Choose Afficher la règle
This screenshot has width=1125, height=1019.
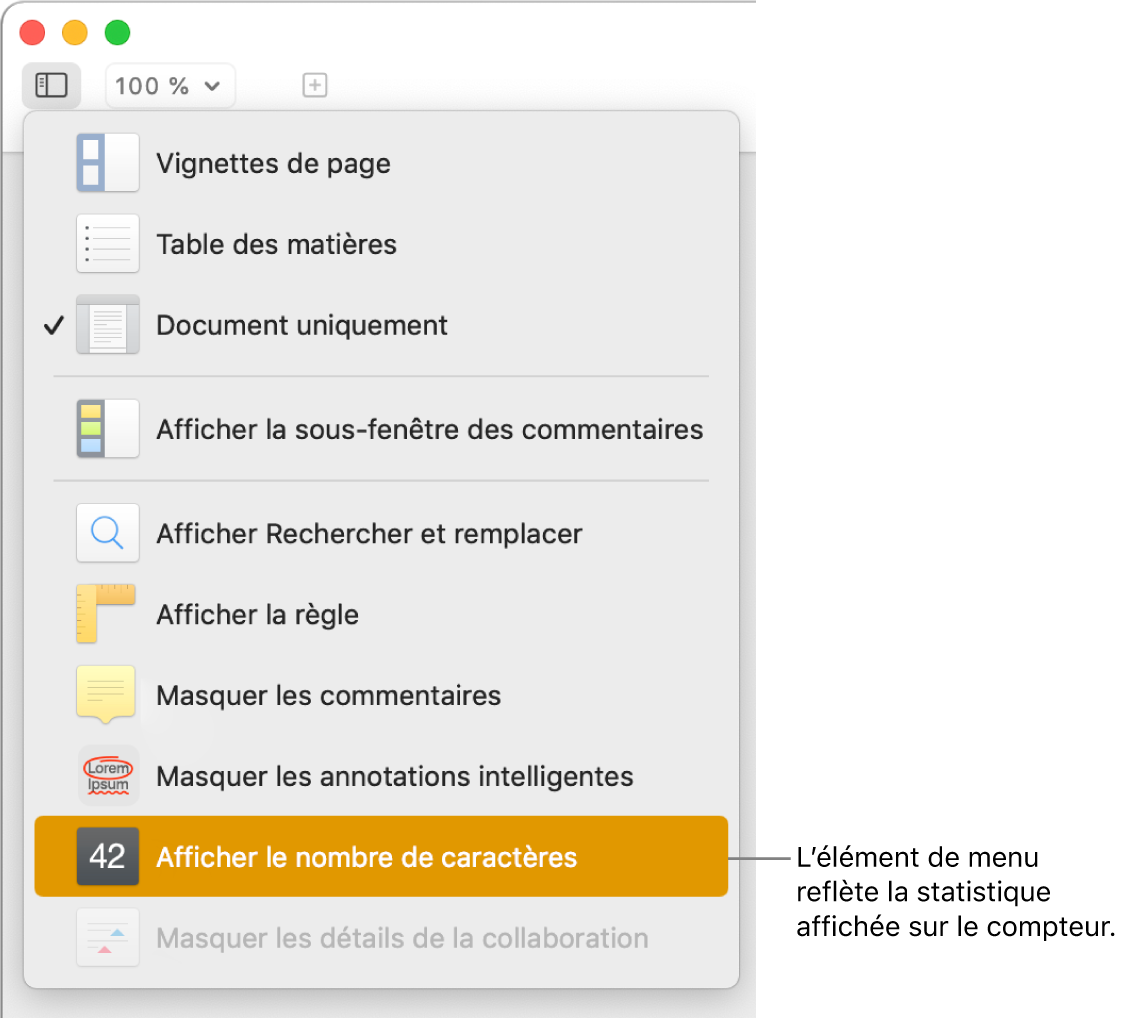tap(381, 614)
